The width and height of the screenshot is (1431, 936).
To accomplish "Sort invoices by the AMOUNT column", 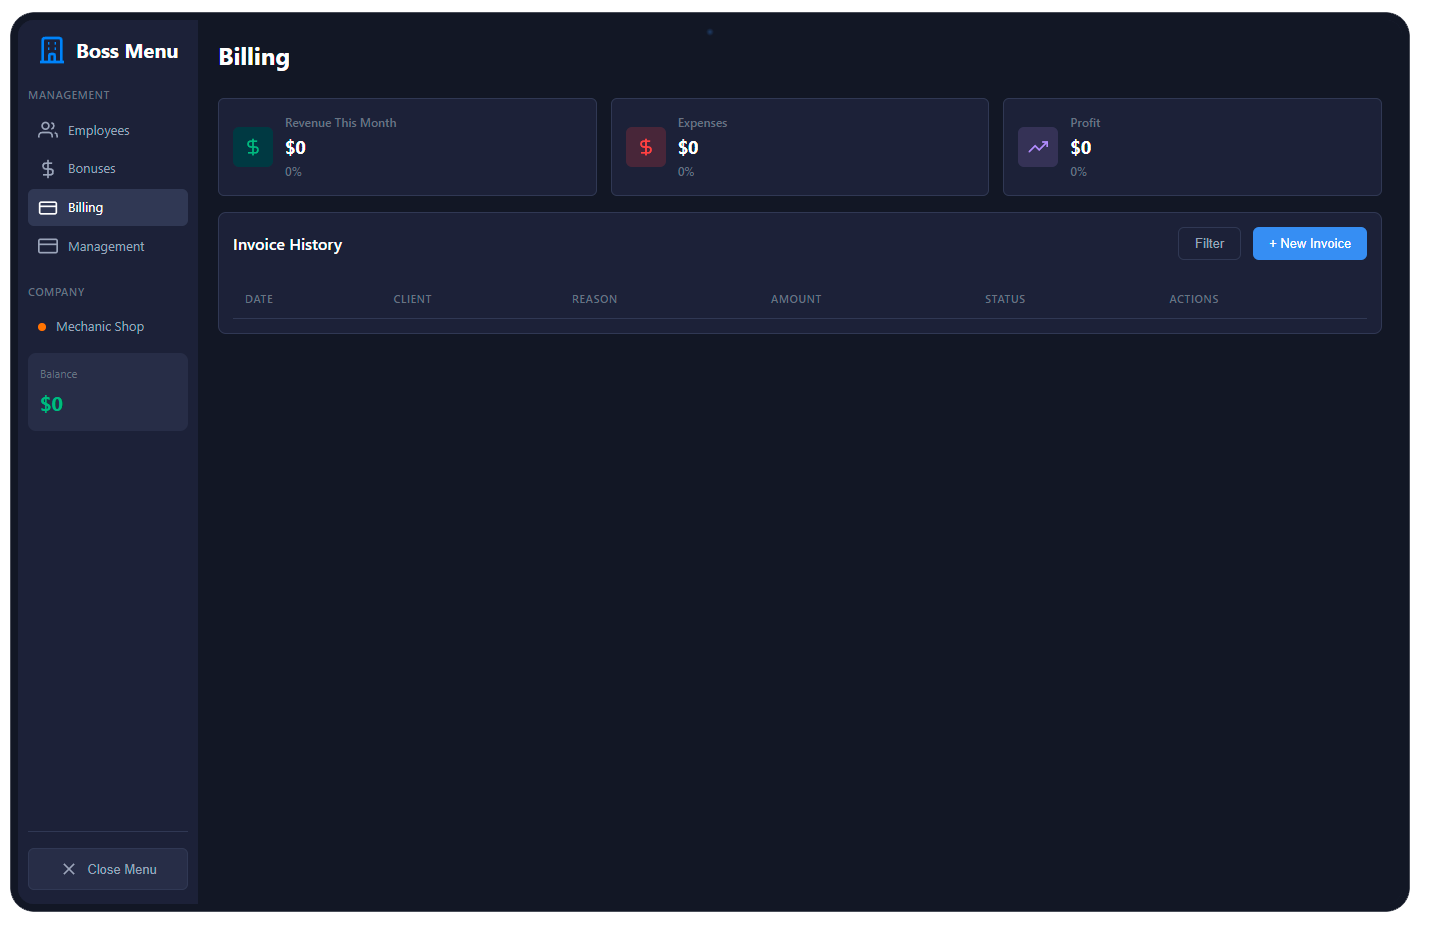I will (796, 299).
